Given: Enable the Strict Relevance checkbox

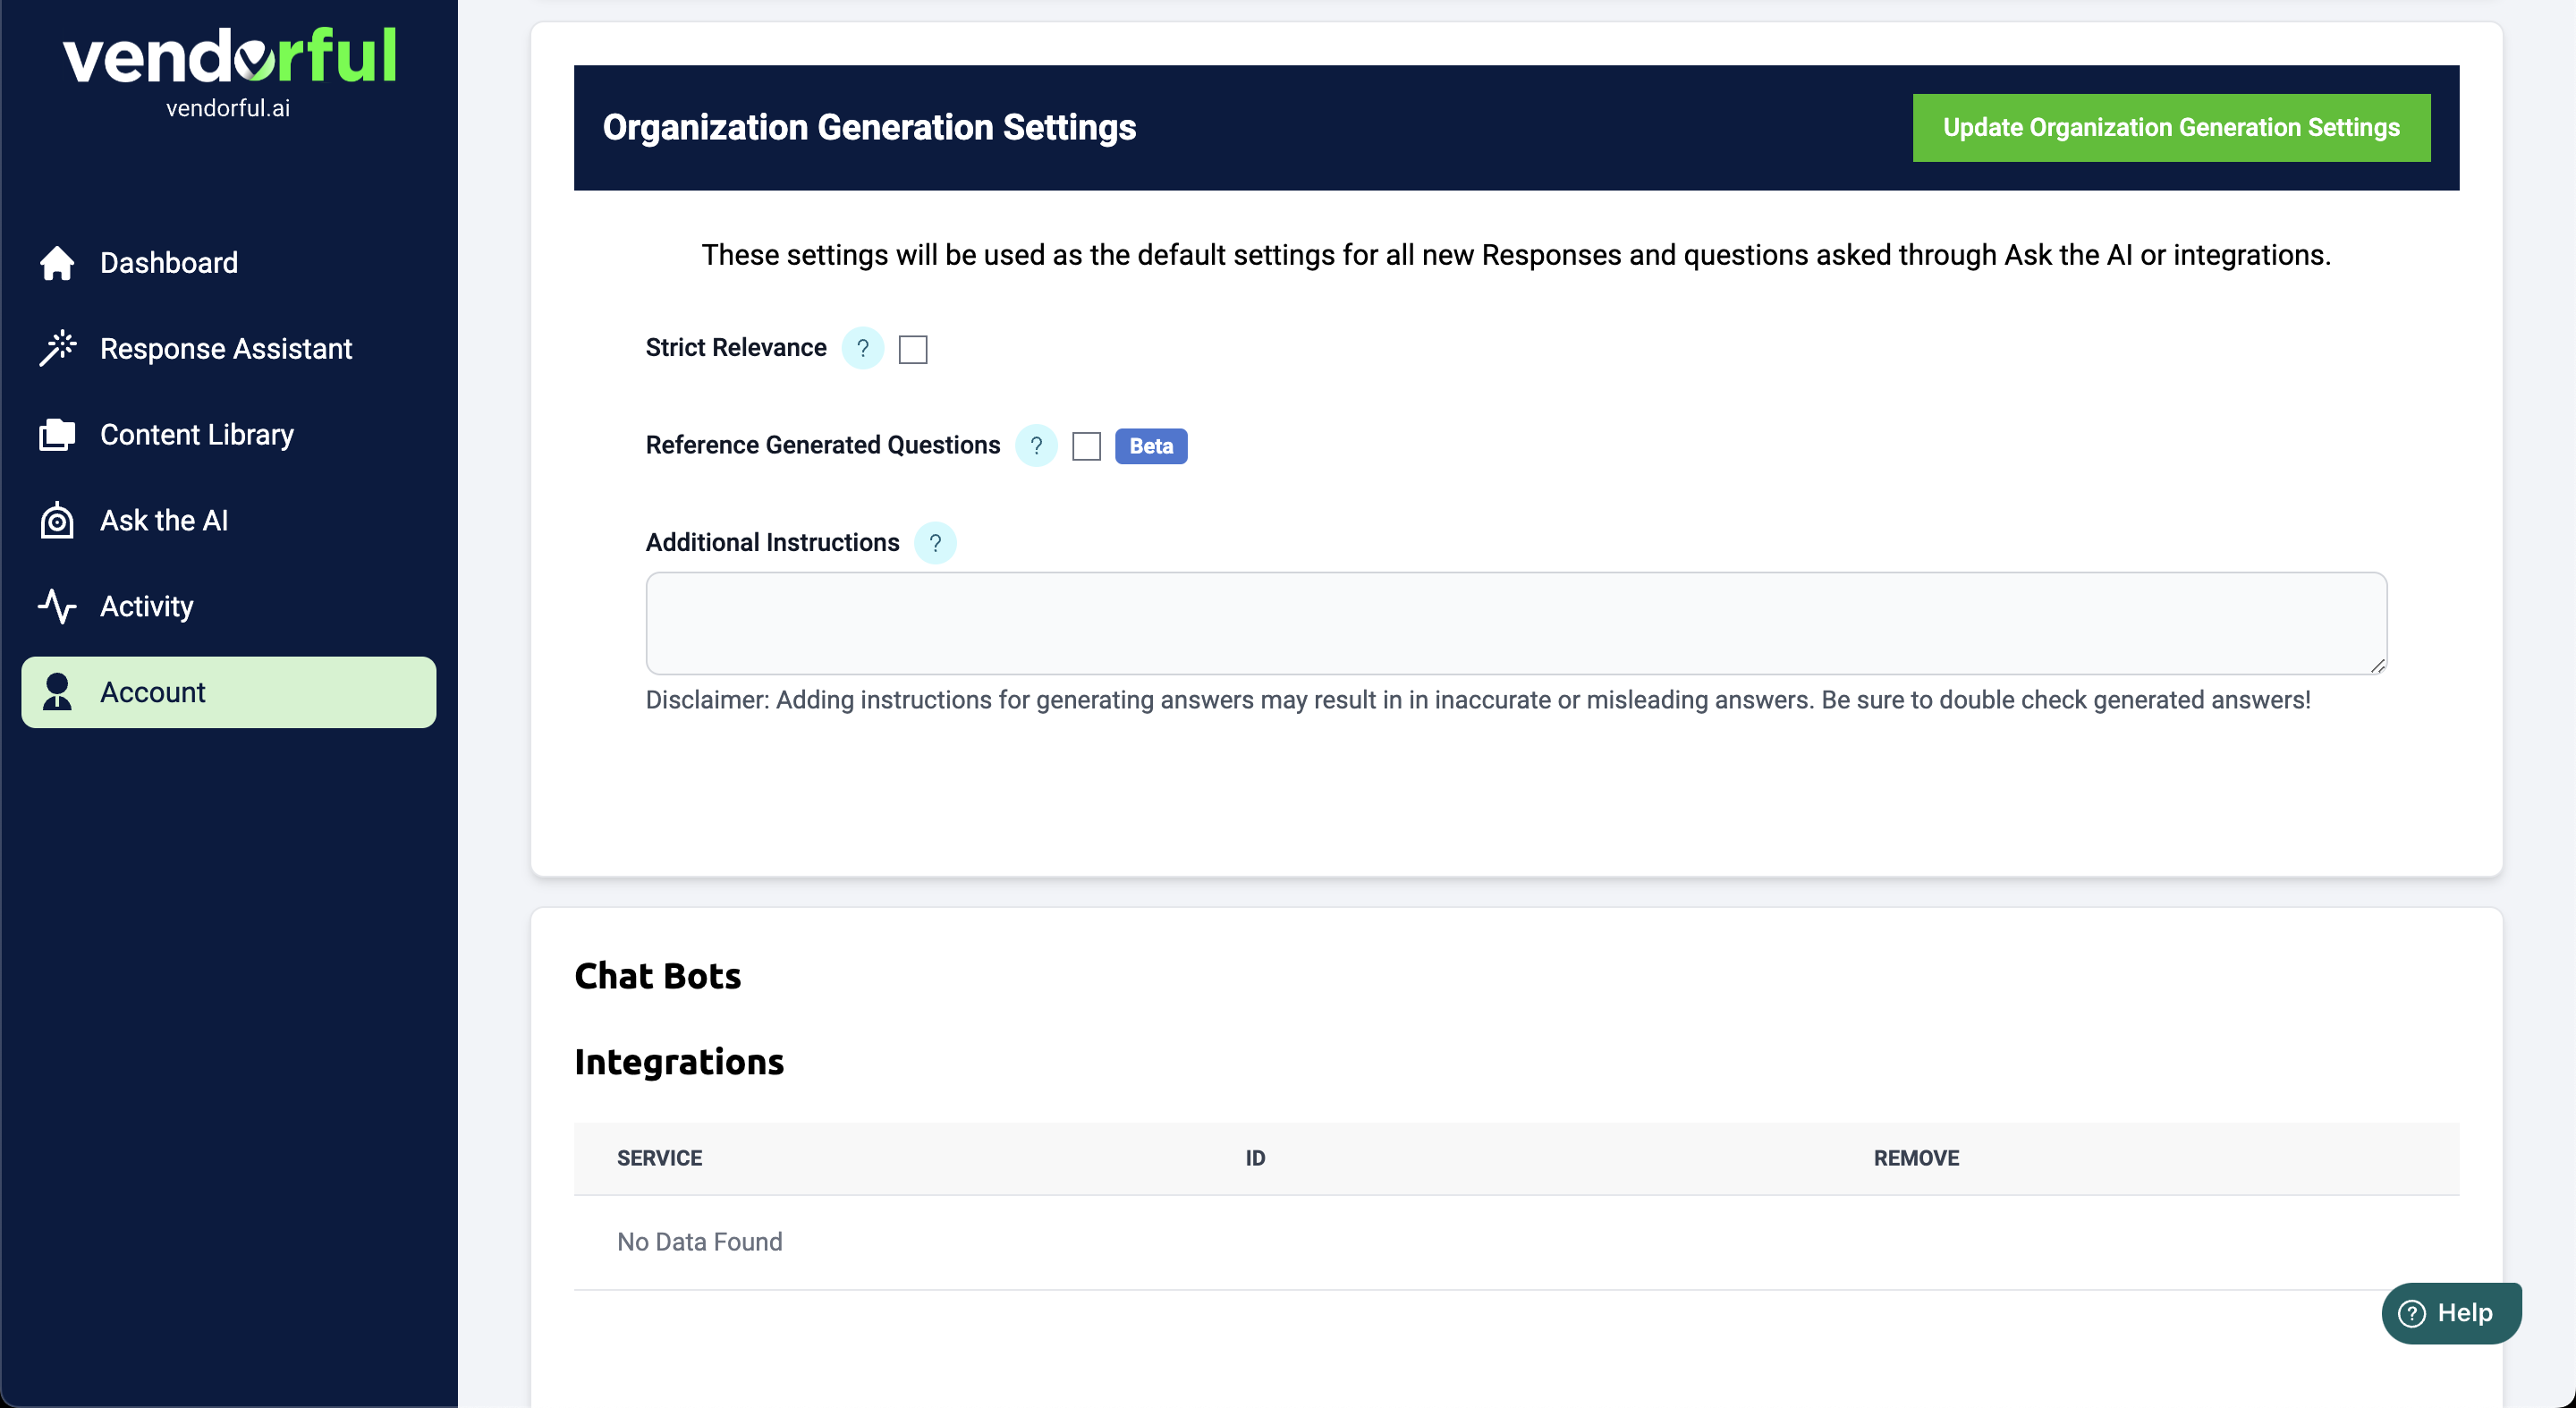Looking at the screenshot, I should pos(913,349).
